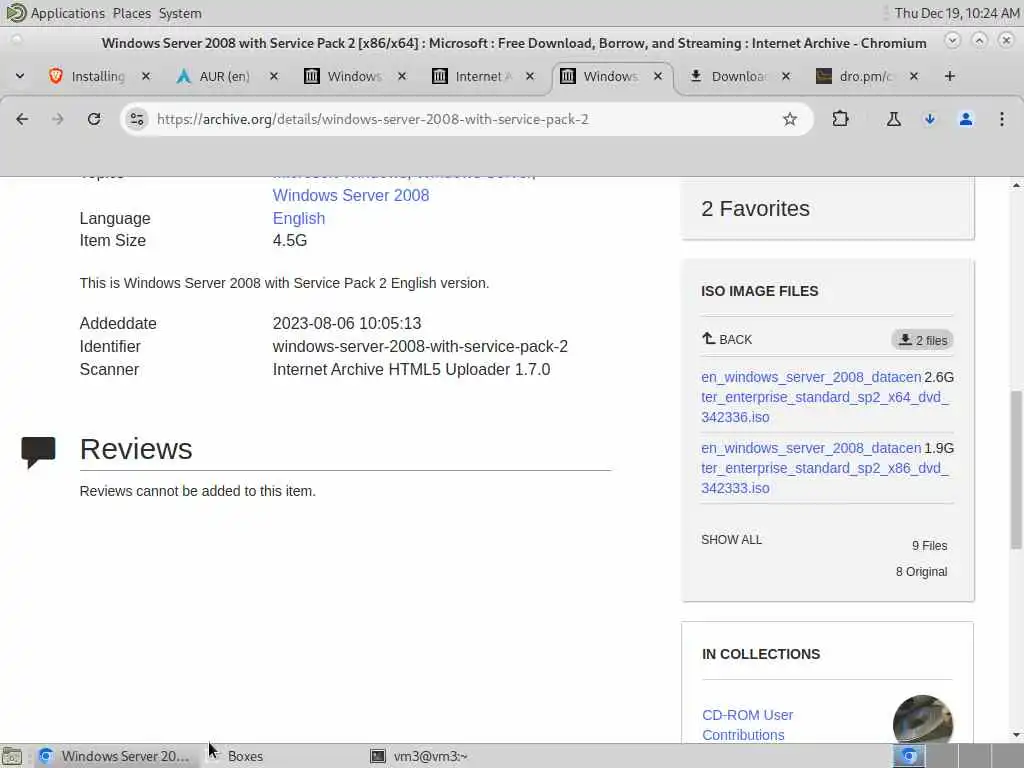Click SHOW ALL files link
The image size is (1024, 768).
click(x=731, y=539)
